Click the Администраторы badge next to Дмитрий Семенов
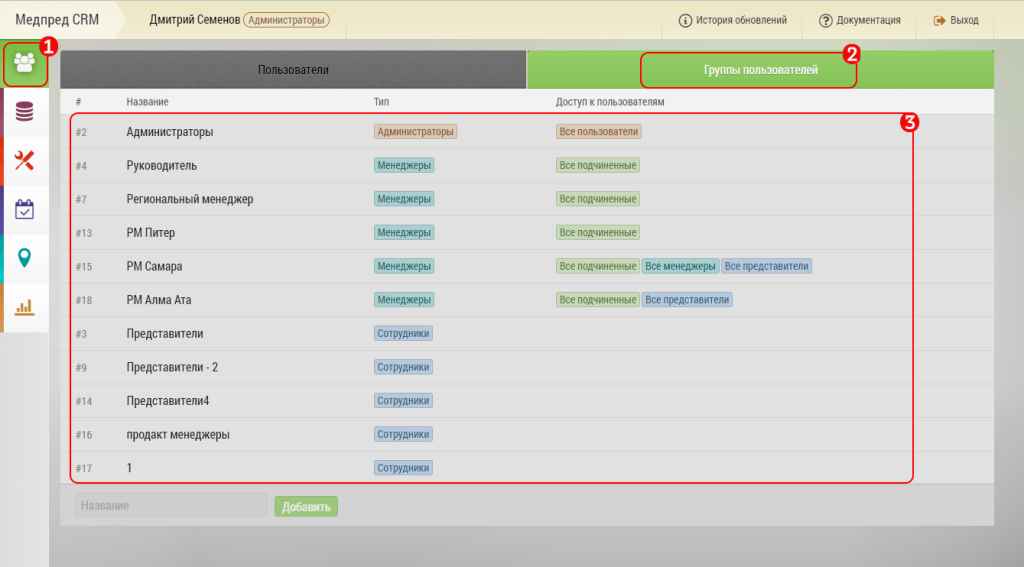1024x567 pixels. (x=286, y=20)
